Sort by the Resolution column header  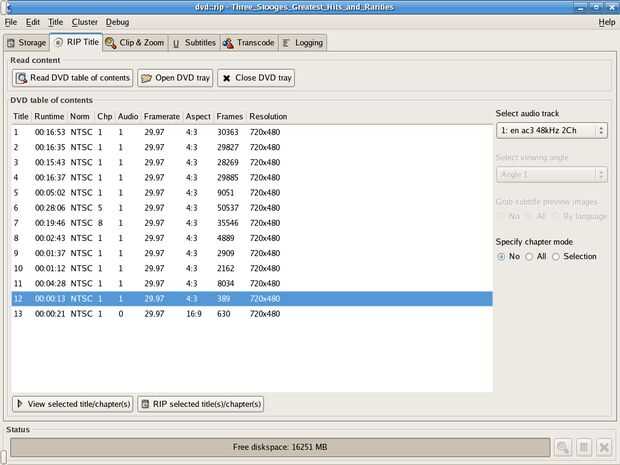click(x=268, y=117)
